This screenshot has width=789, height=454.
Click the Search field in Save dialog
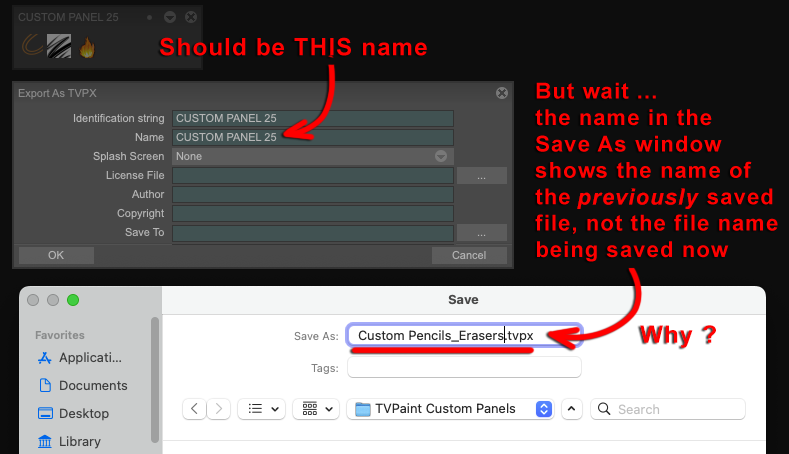pos(668,409)
